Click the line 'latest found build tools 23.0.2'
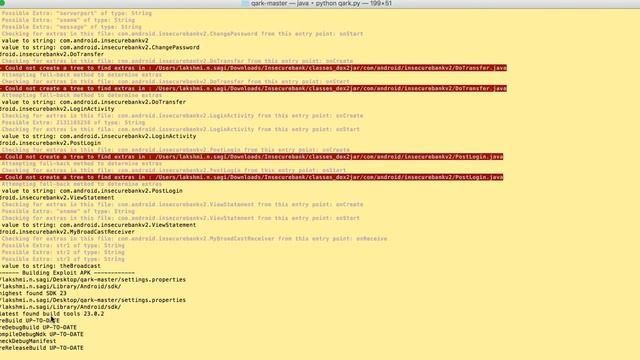The height and width of the screenshot is (360, 640). (52, 314)
